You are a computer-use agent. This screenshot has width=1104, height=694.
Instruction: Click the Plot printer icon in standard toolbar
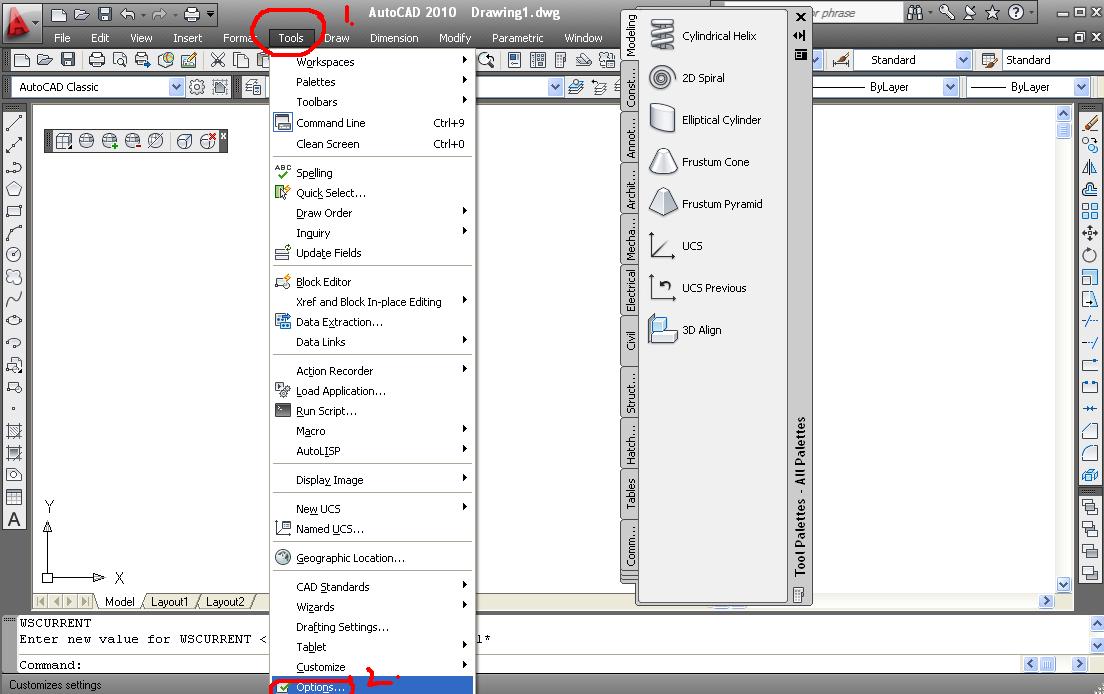tap(96, 61)
